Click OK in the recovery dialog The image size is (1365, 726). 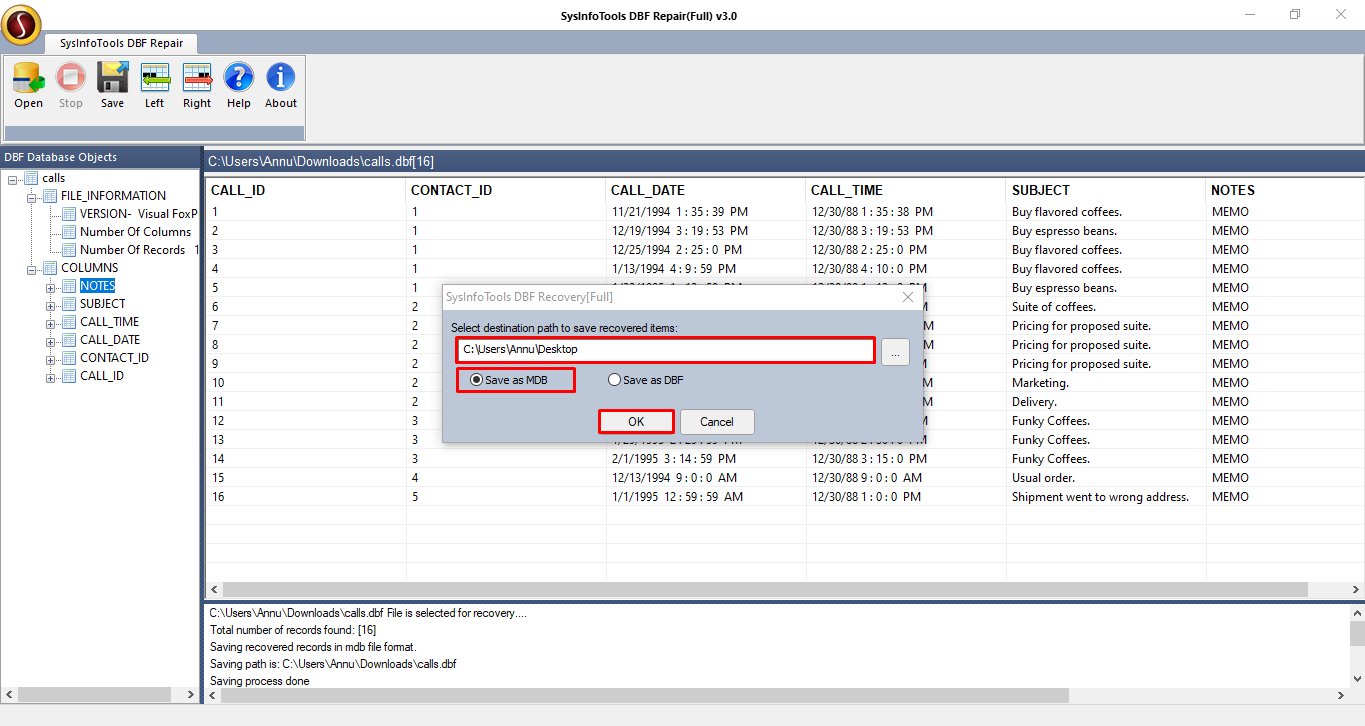pyautogui.click(x=636, y=422)
